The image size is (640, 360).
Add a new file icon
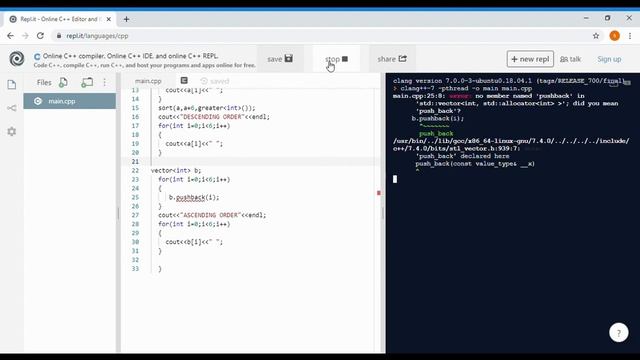(63, 82)
